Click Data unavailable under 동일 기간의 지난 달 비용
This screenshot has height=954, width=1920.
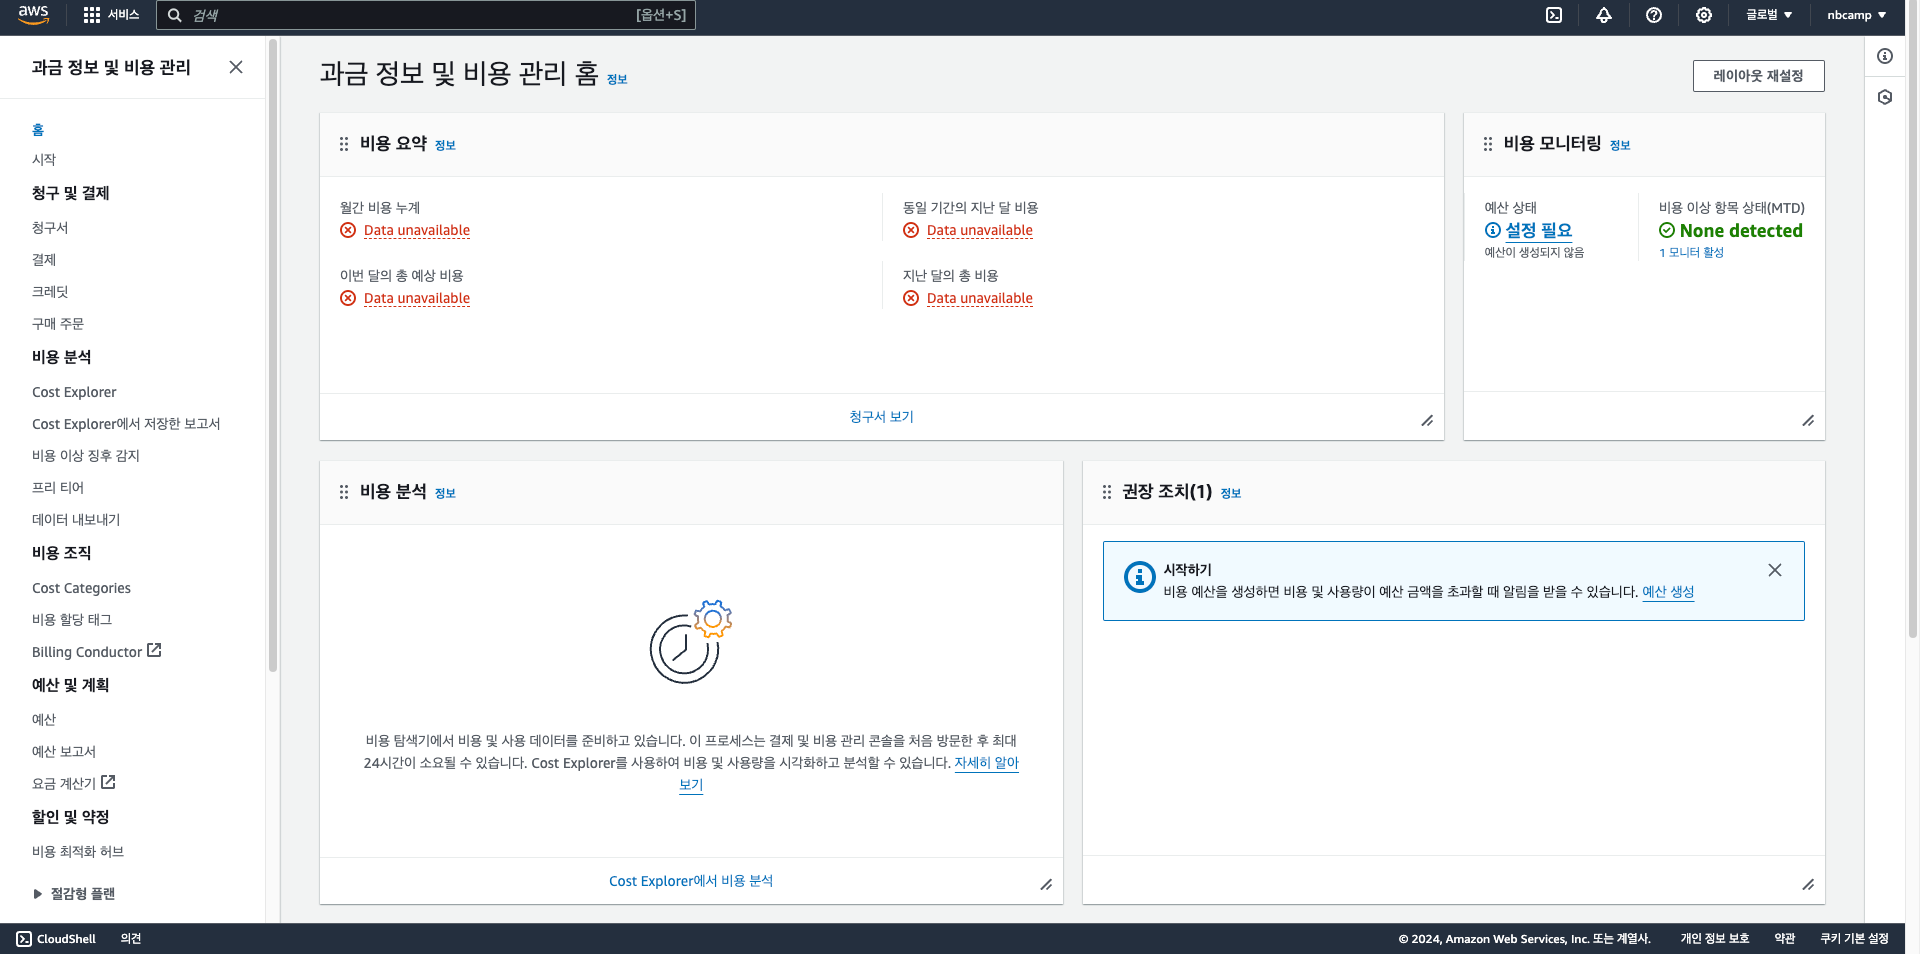tap(980, 230)
